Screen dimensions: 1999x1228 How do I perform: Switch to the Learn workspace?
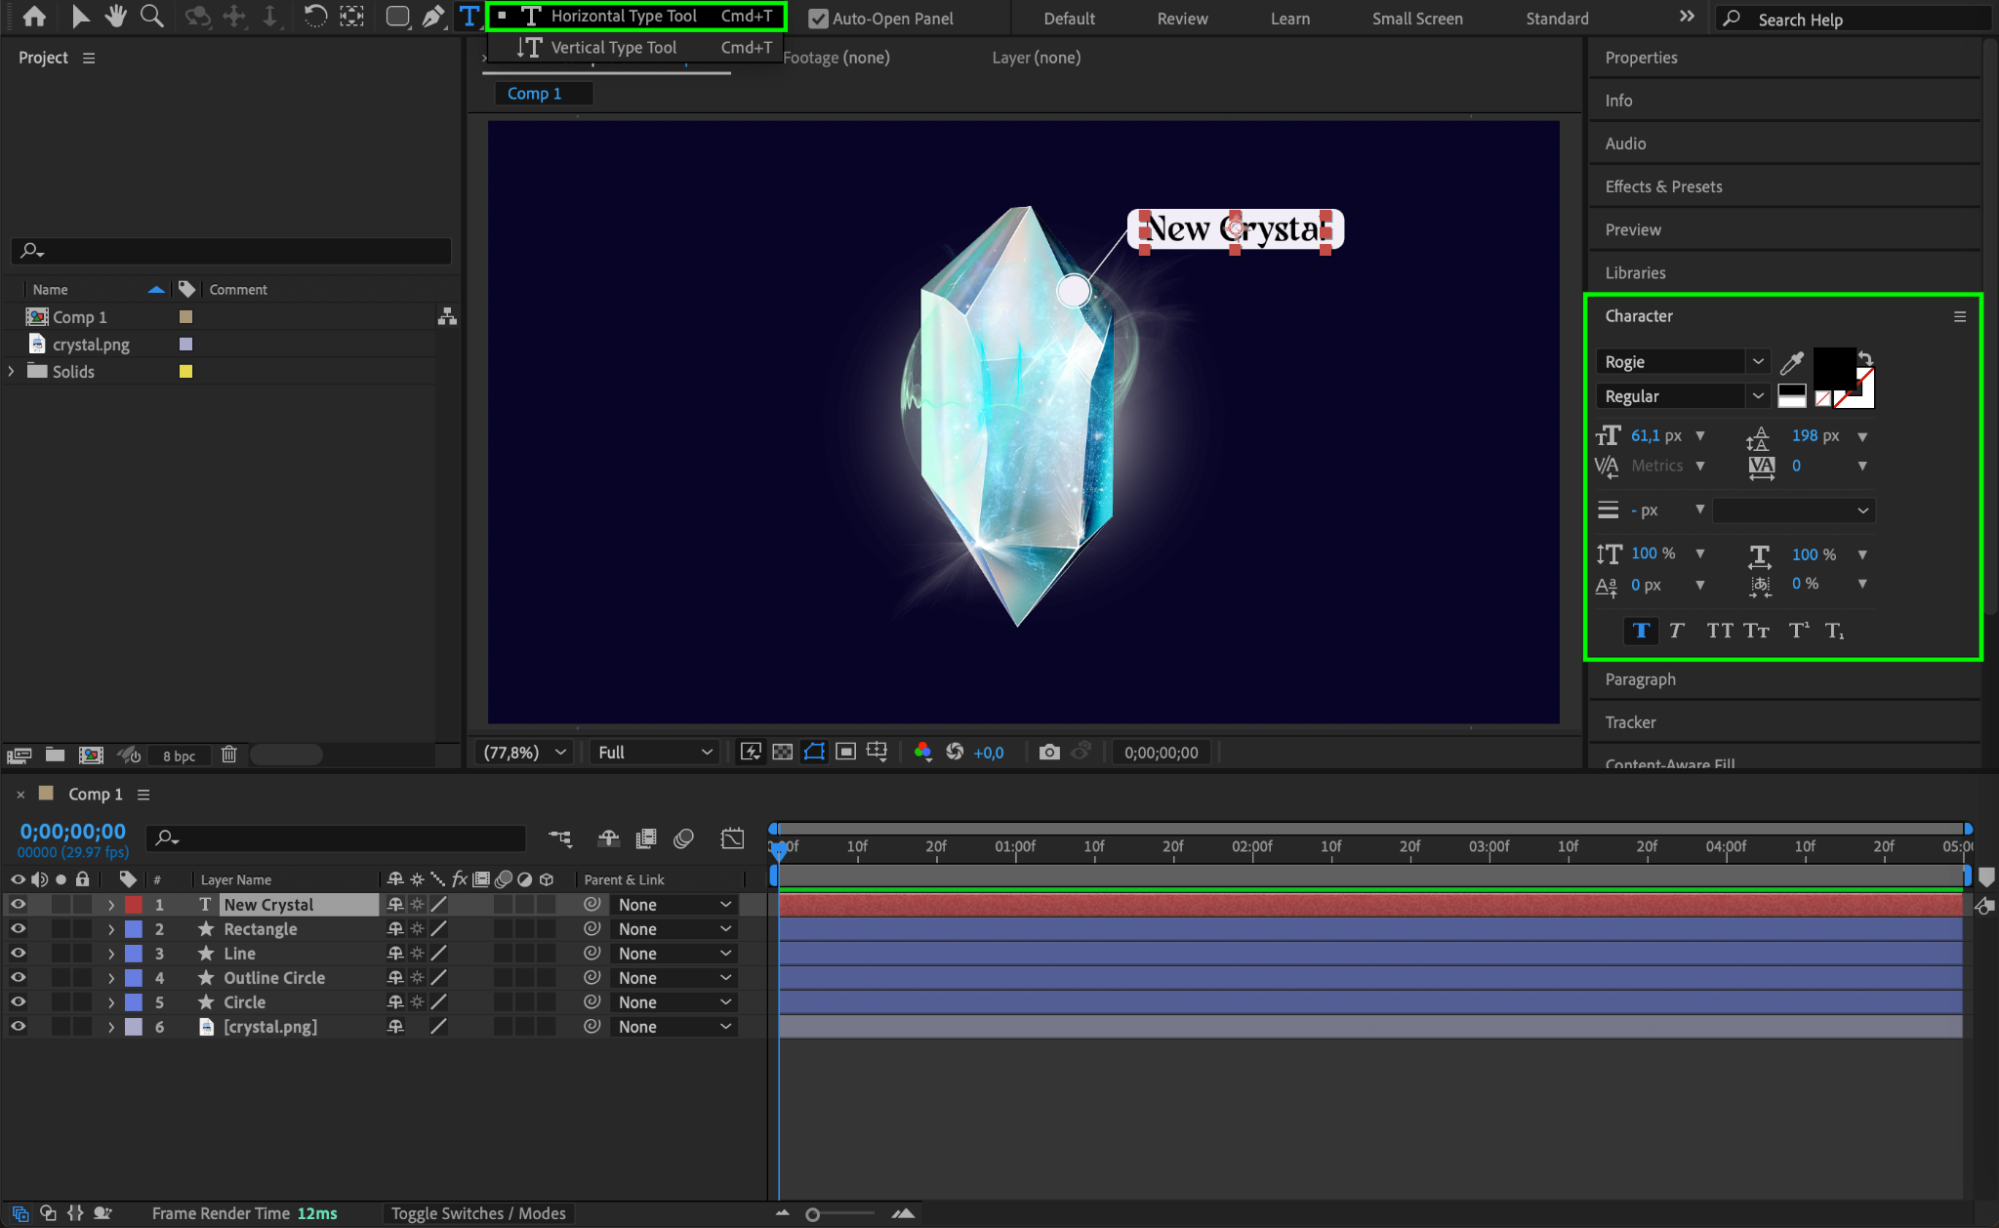tap(1290, 18)
